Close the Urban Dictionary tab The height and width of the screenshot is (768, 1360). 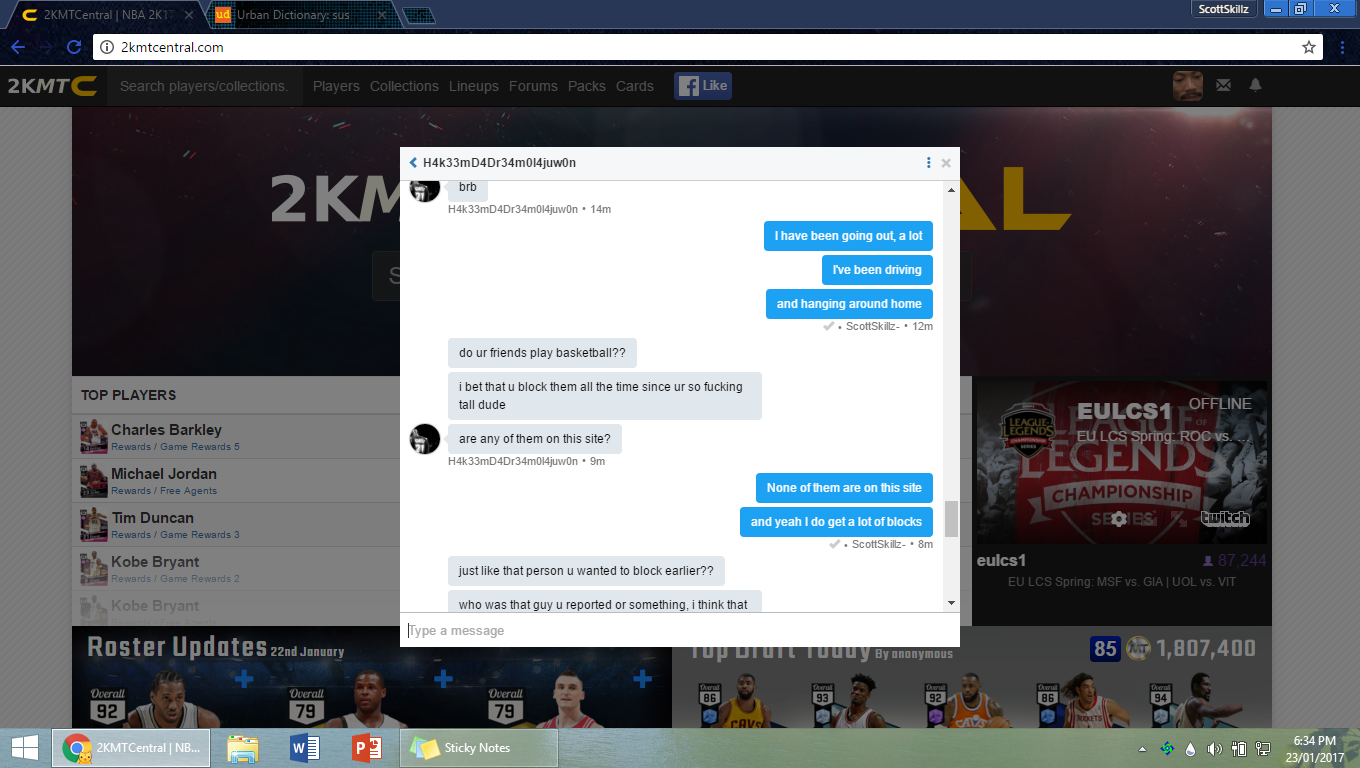(384, 15)
